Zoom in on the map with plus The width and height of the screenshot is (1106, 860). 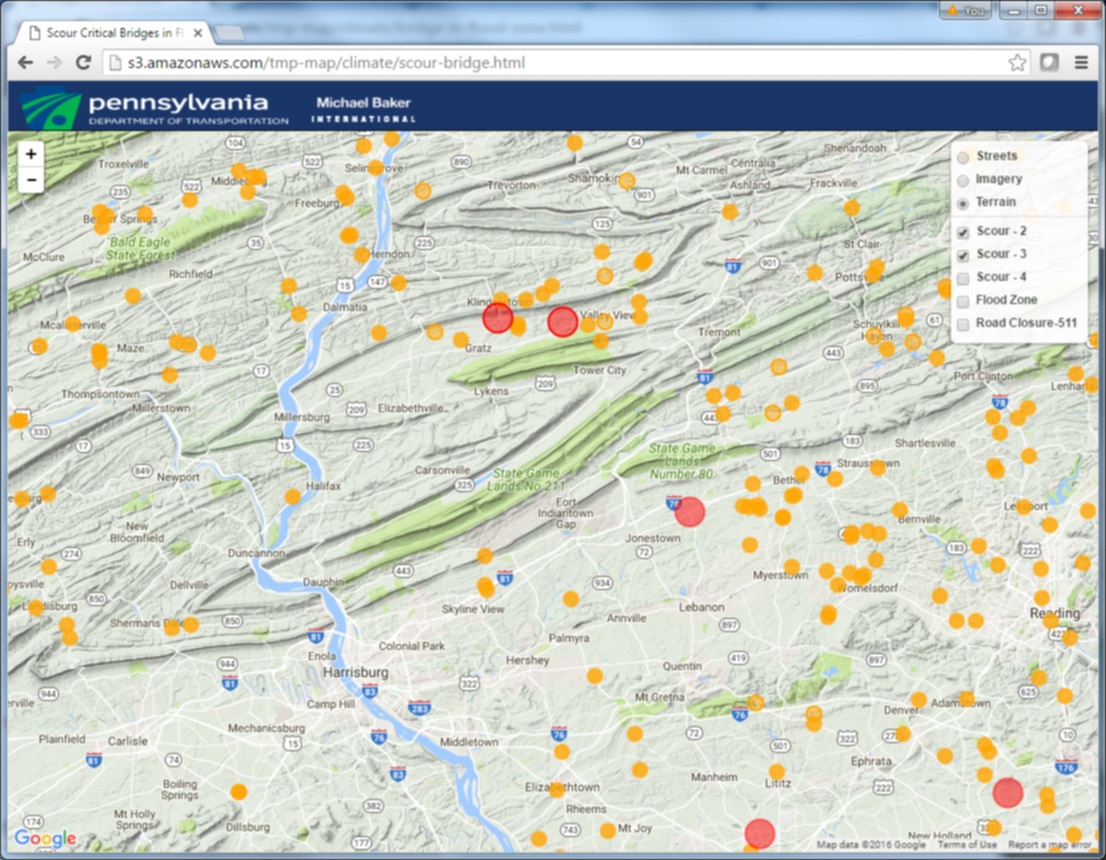pyautogui.click(x=31, y=154)
